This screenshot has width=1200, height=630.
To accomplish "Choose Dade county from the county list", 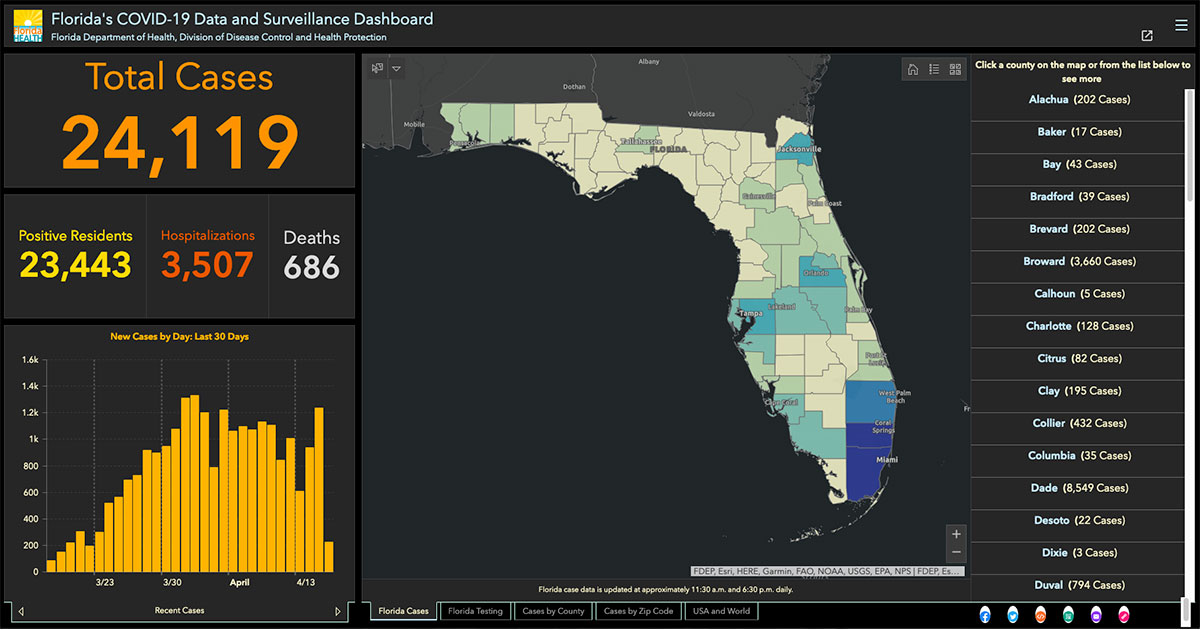I will (1079, 488).
